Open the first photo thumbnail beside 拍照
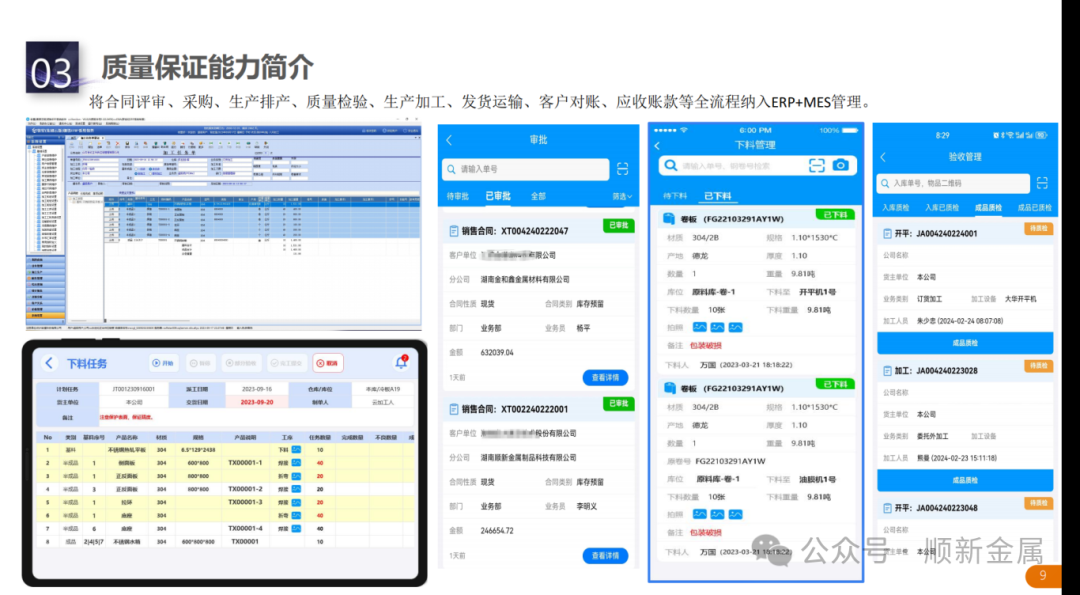This screenshot has width=1080, height=595. (x=700, y=327)
